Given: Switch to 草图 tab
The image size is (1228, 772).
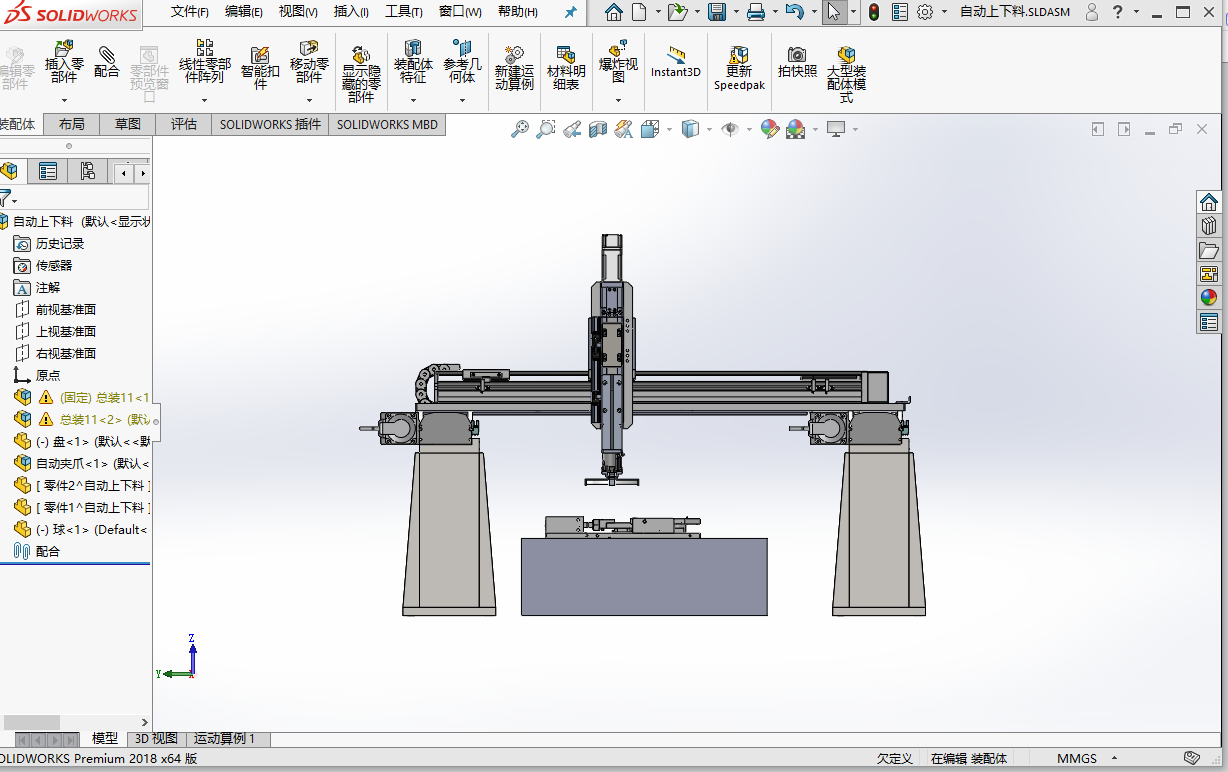Looking at the screenshot, I should pos(128,124).
